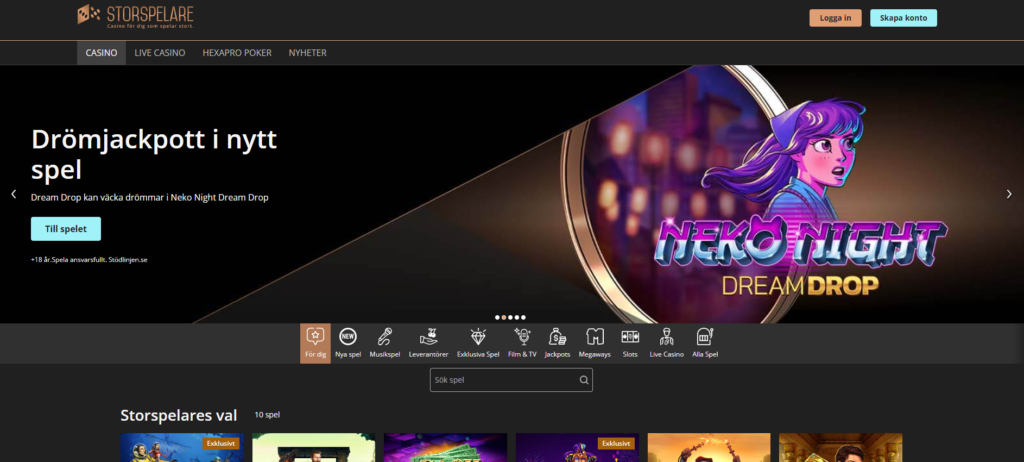The image size is (1024, 462).
Task: Click the Storspelares val heading
Action: [179, 416]
